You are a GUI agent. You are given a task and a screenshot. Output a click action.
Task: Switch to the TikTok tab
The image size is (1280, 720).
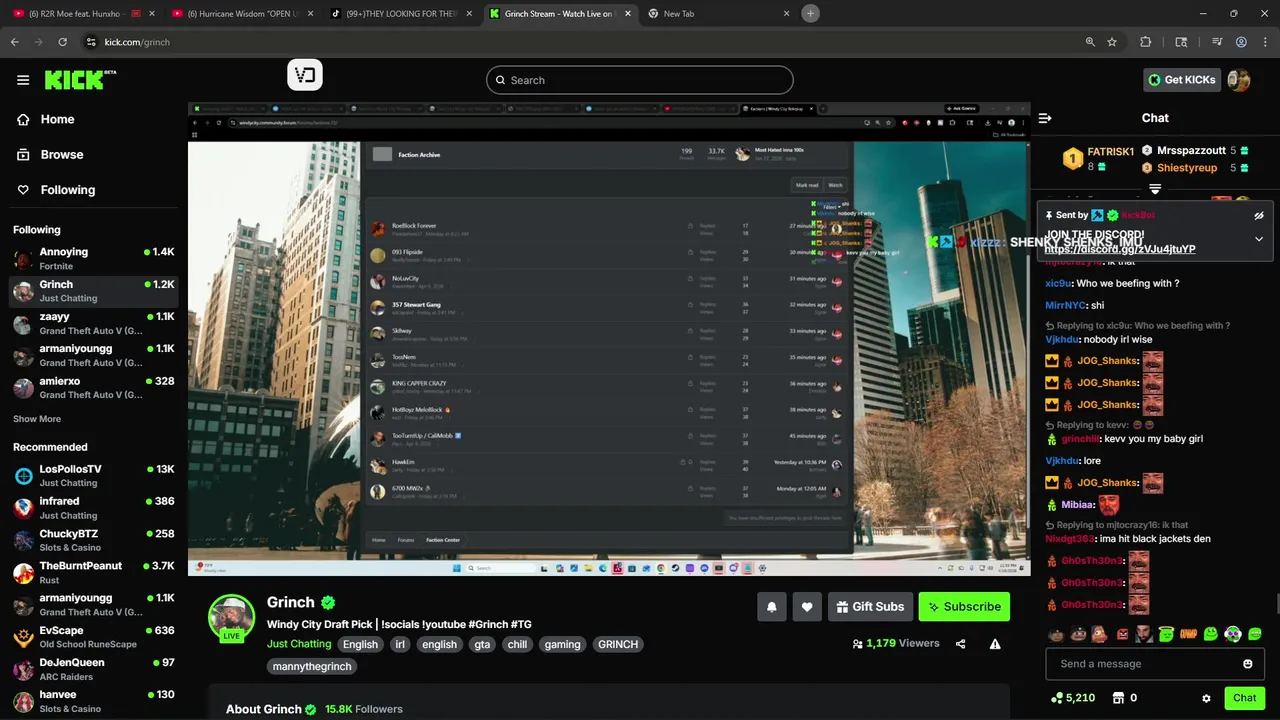pos(400,14)
